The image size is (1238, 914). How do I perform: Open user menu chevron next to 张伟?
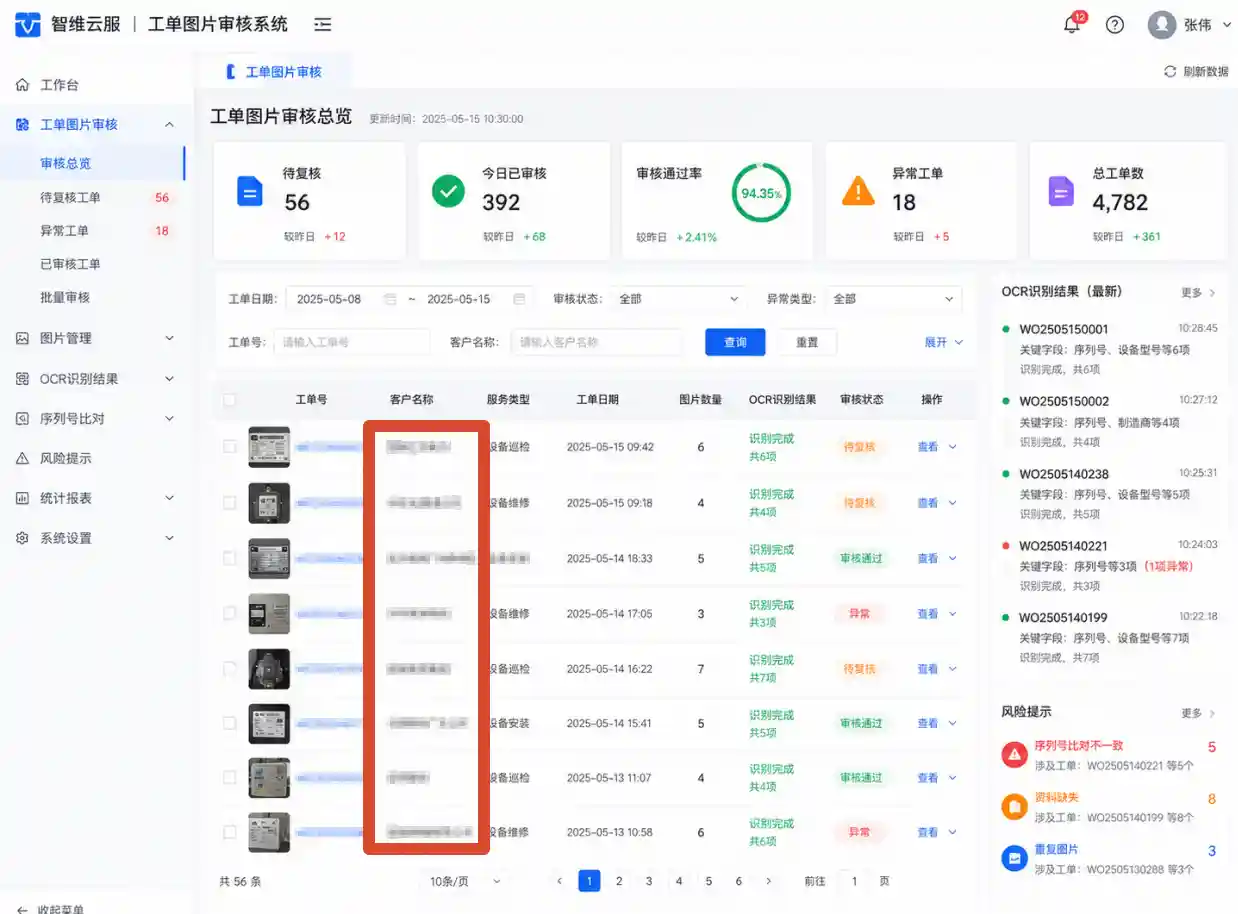tap(1227, 25)
